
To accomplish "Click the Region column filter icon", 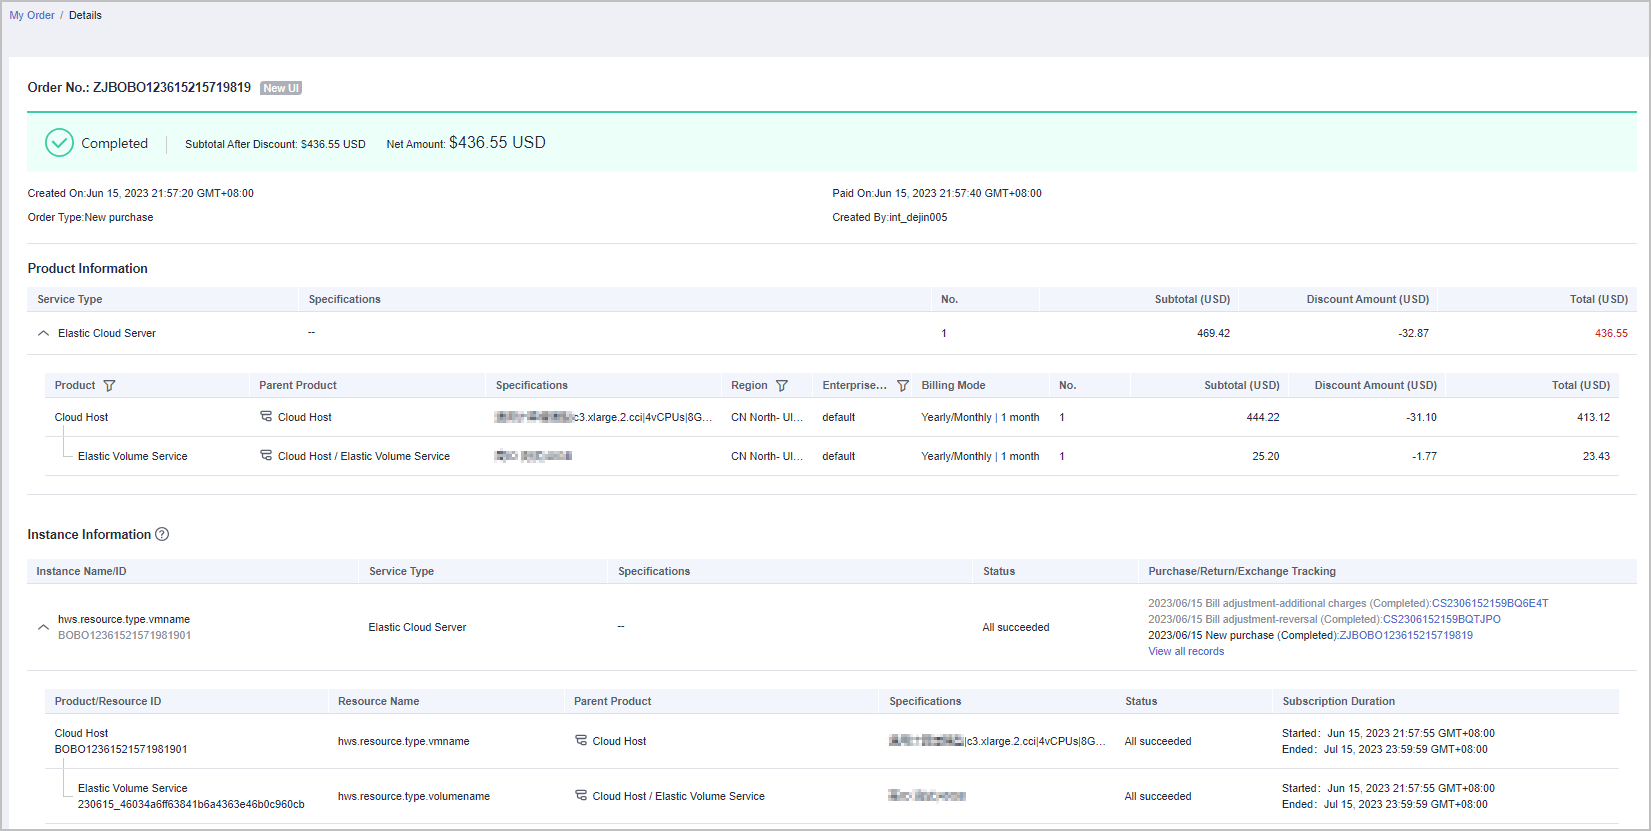I will pyautogui.click(x=782, y=386).
